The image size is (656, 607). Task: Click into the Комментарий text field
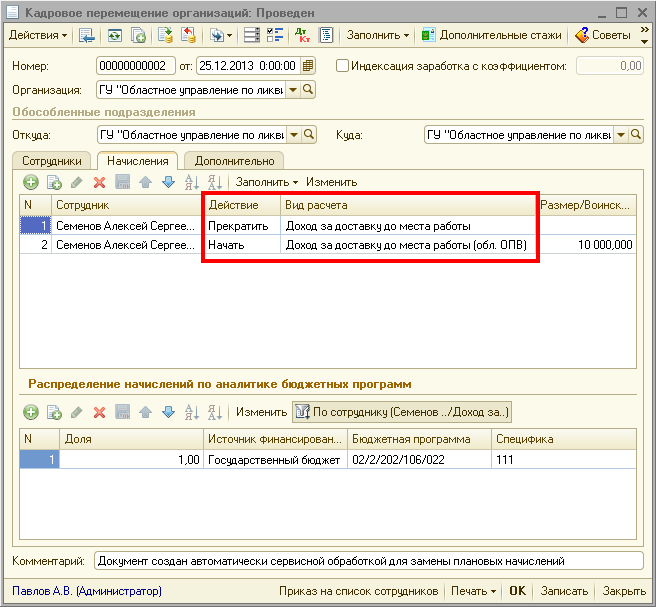tap(368, 561)
